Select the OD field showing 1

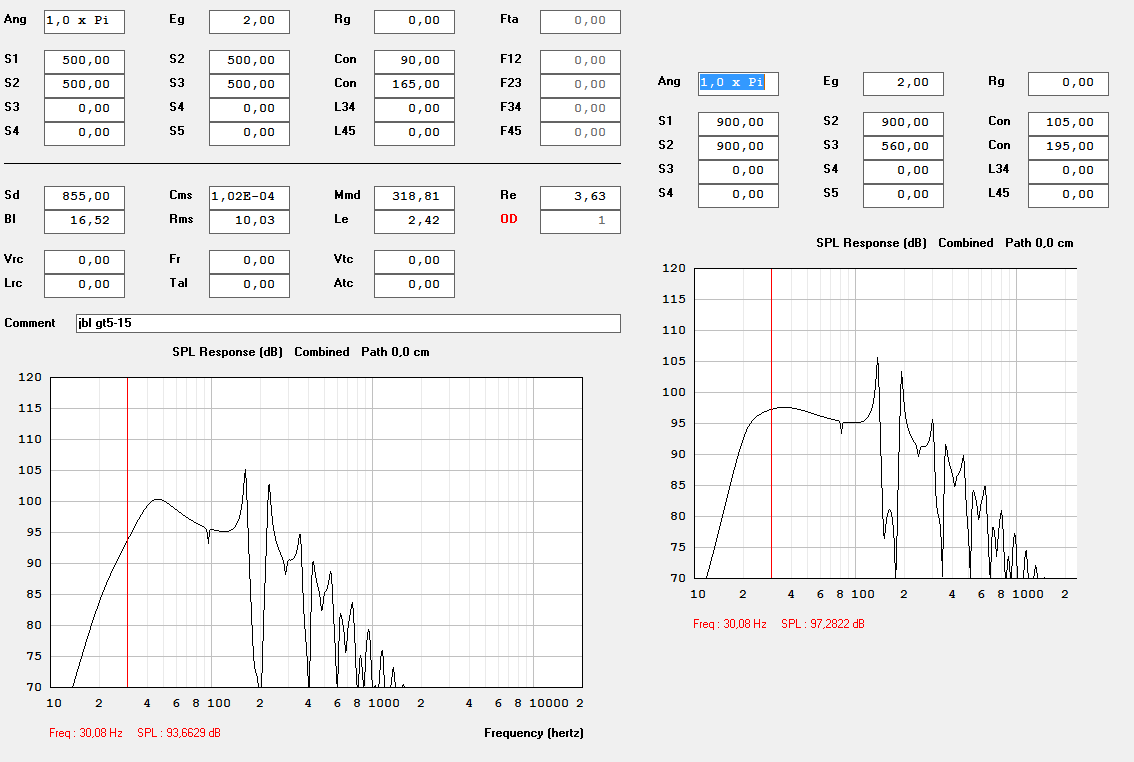click(580, 221)
